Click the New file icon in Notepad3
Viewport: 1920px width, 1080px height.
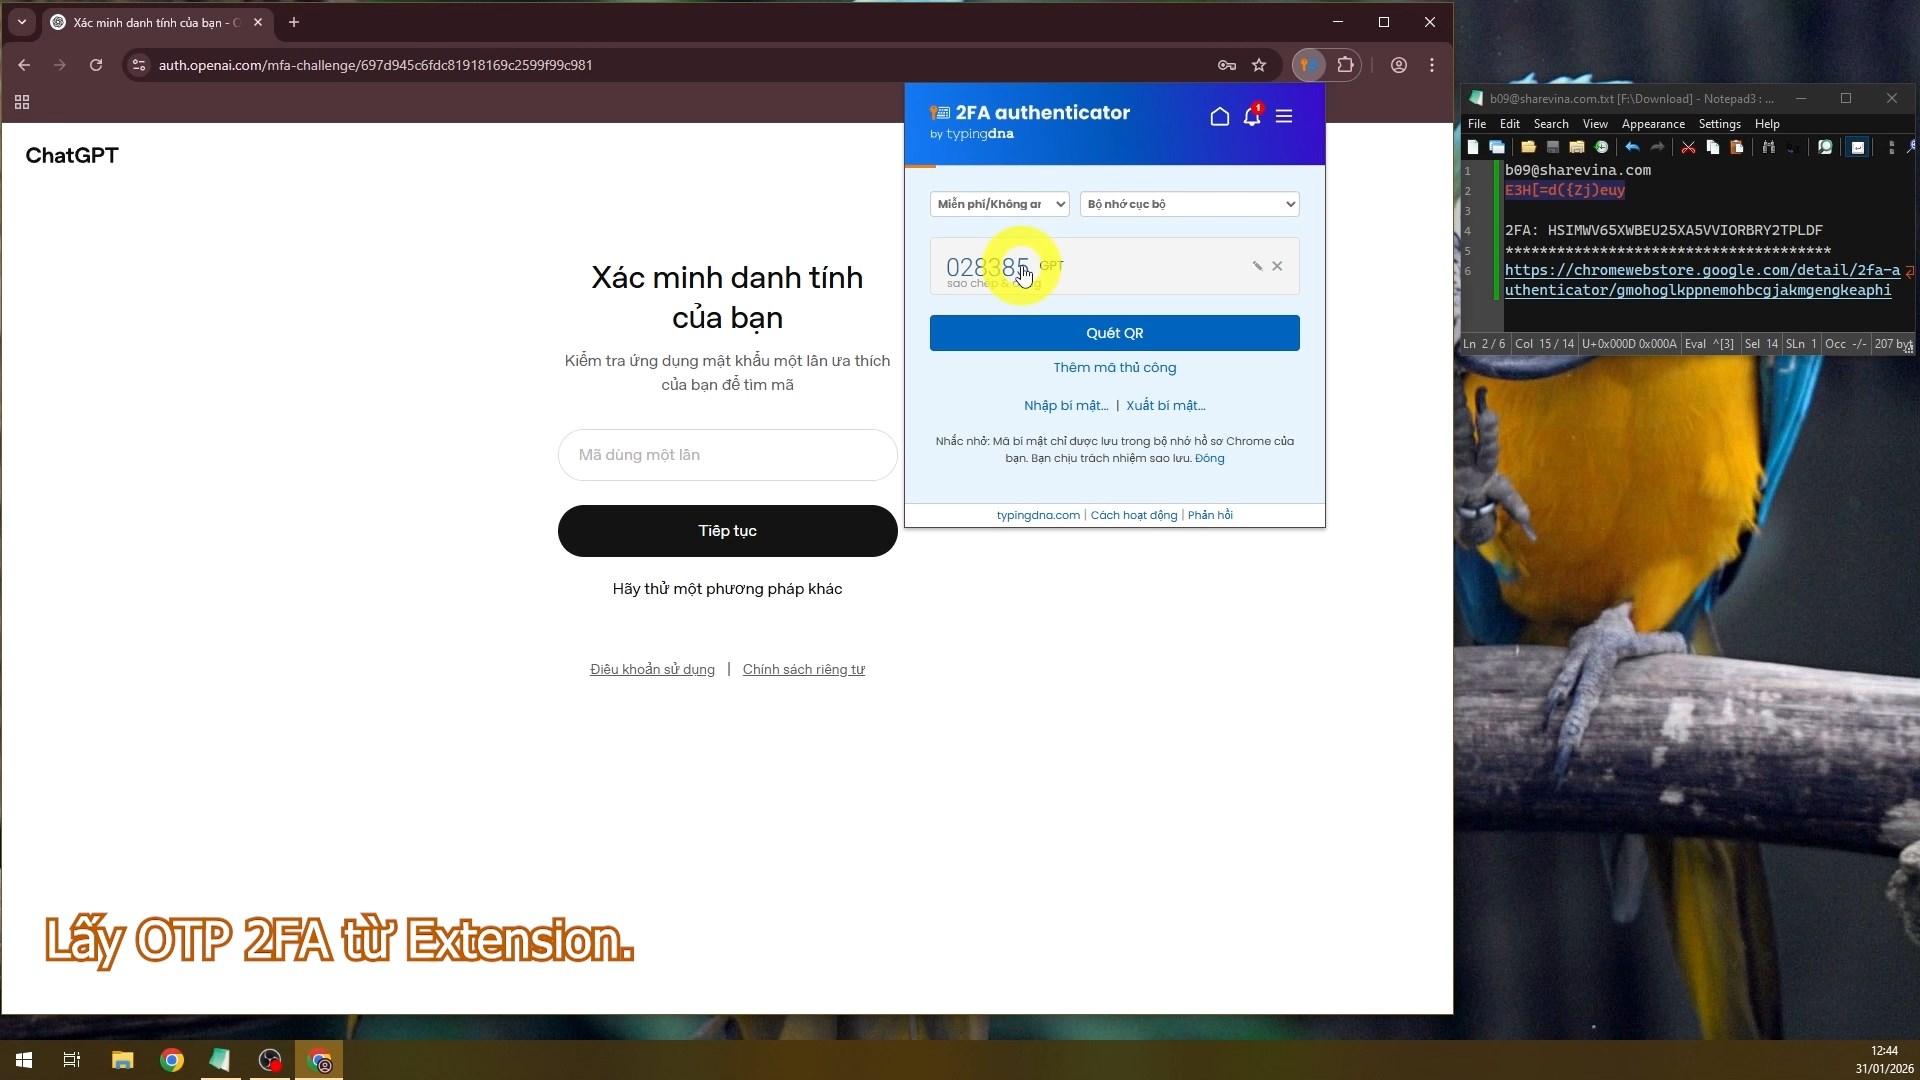tap(1473, 147)
